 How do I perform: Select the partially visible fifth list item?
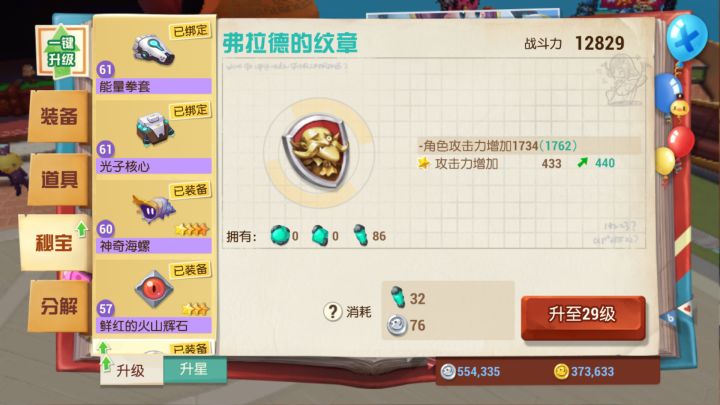coord(154,348)
